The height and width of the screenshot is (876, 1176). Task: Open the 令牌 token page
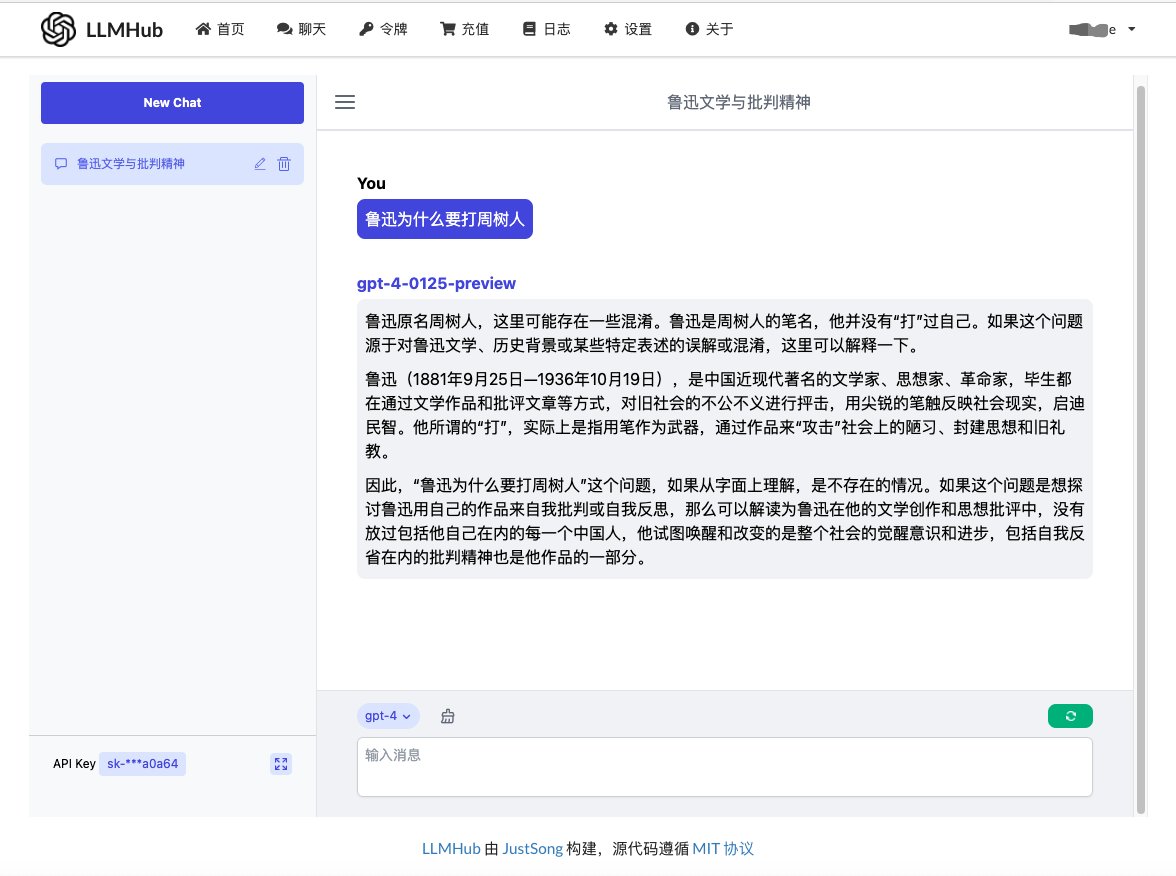point(383,29)
